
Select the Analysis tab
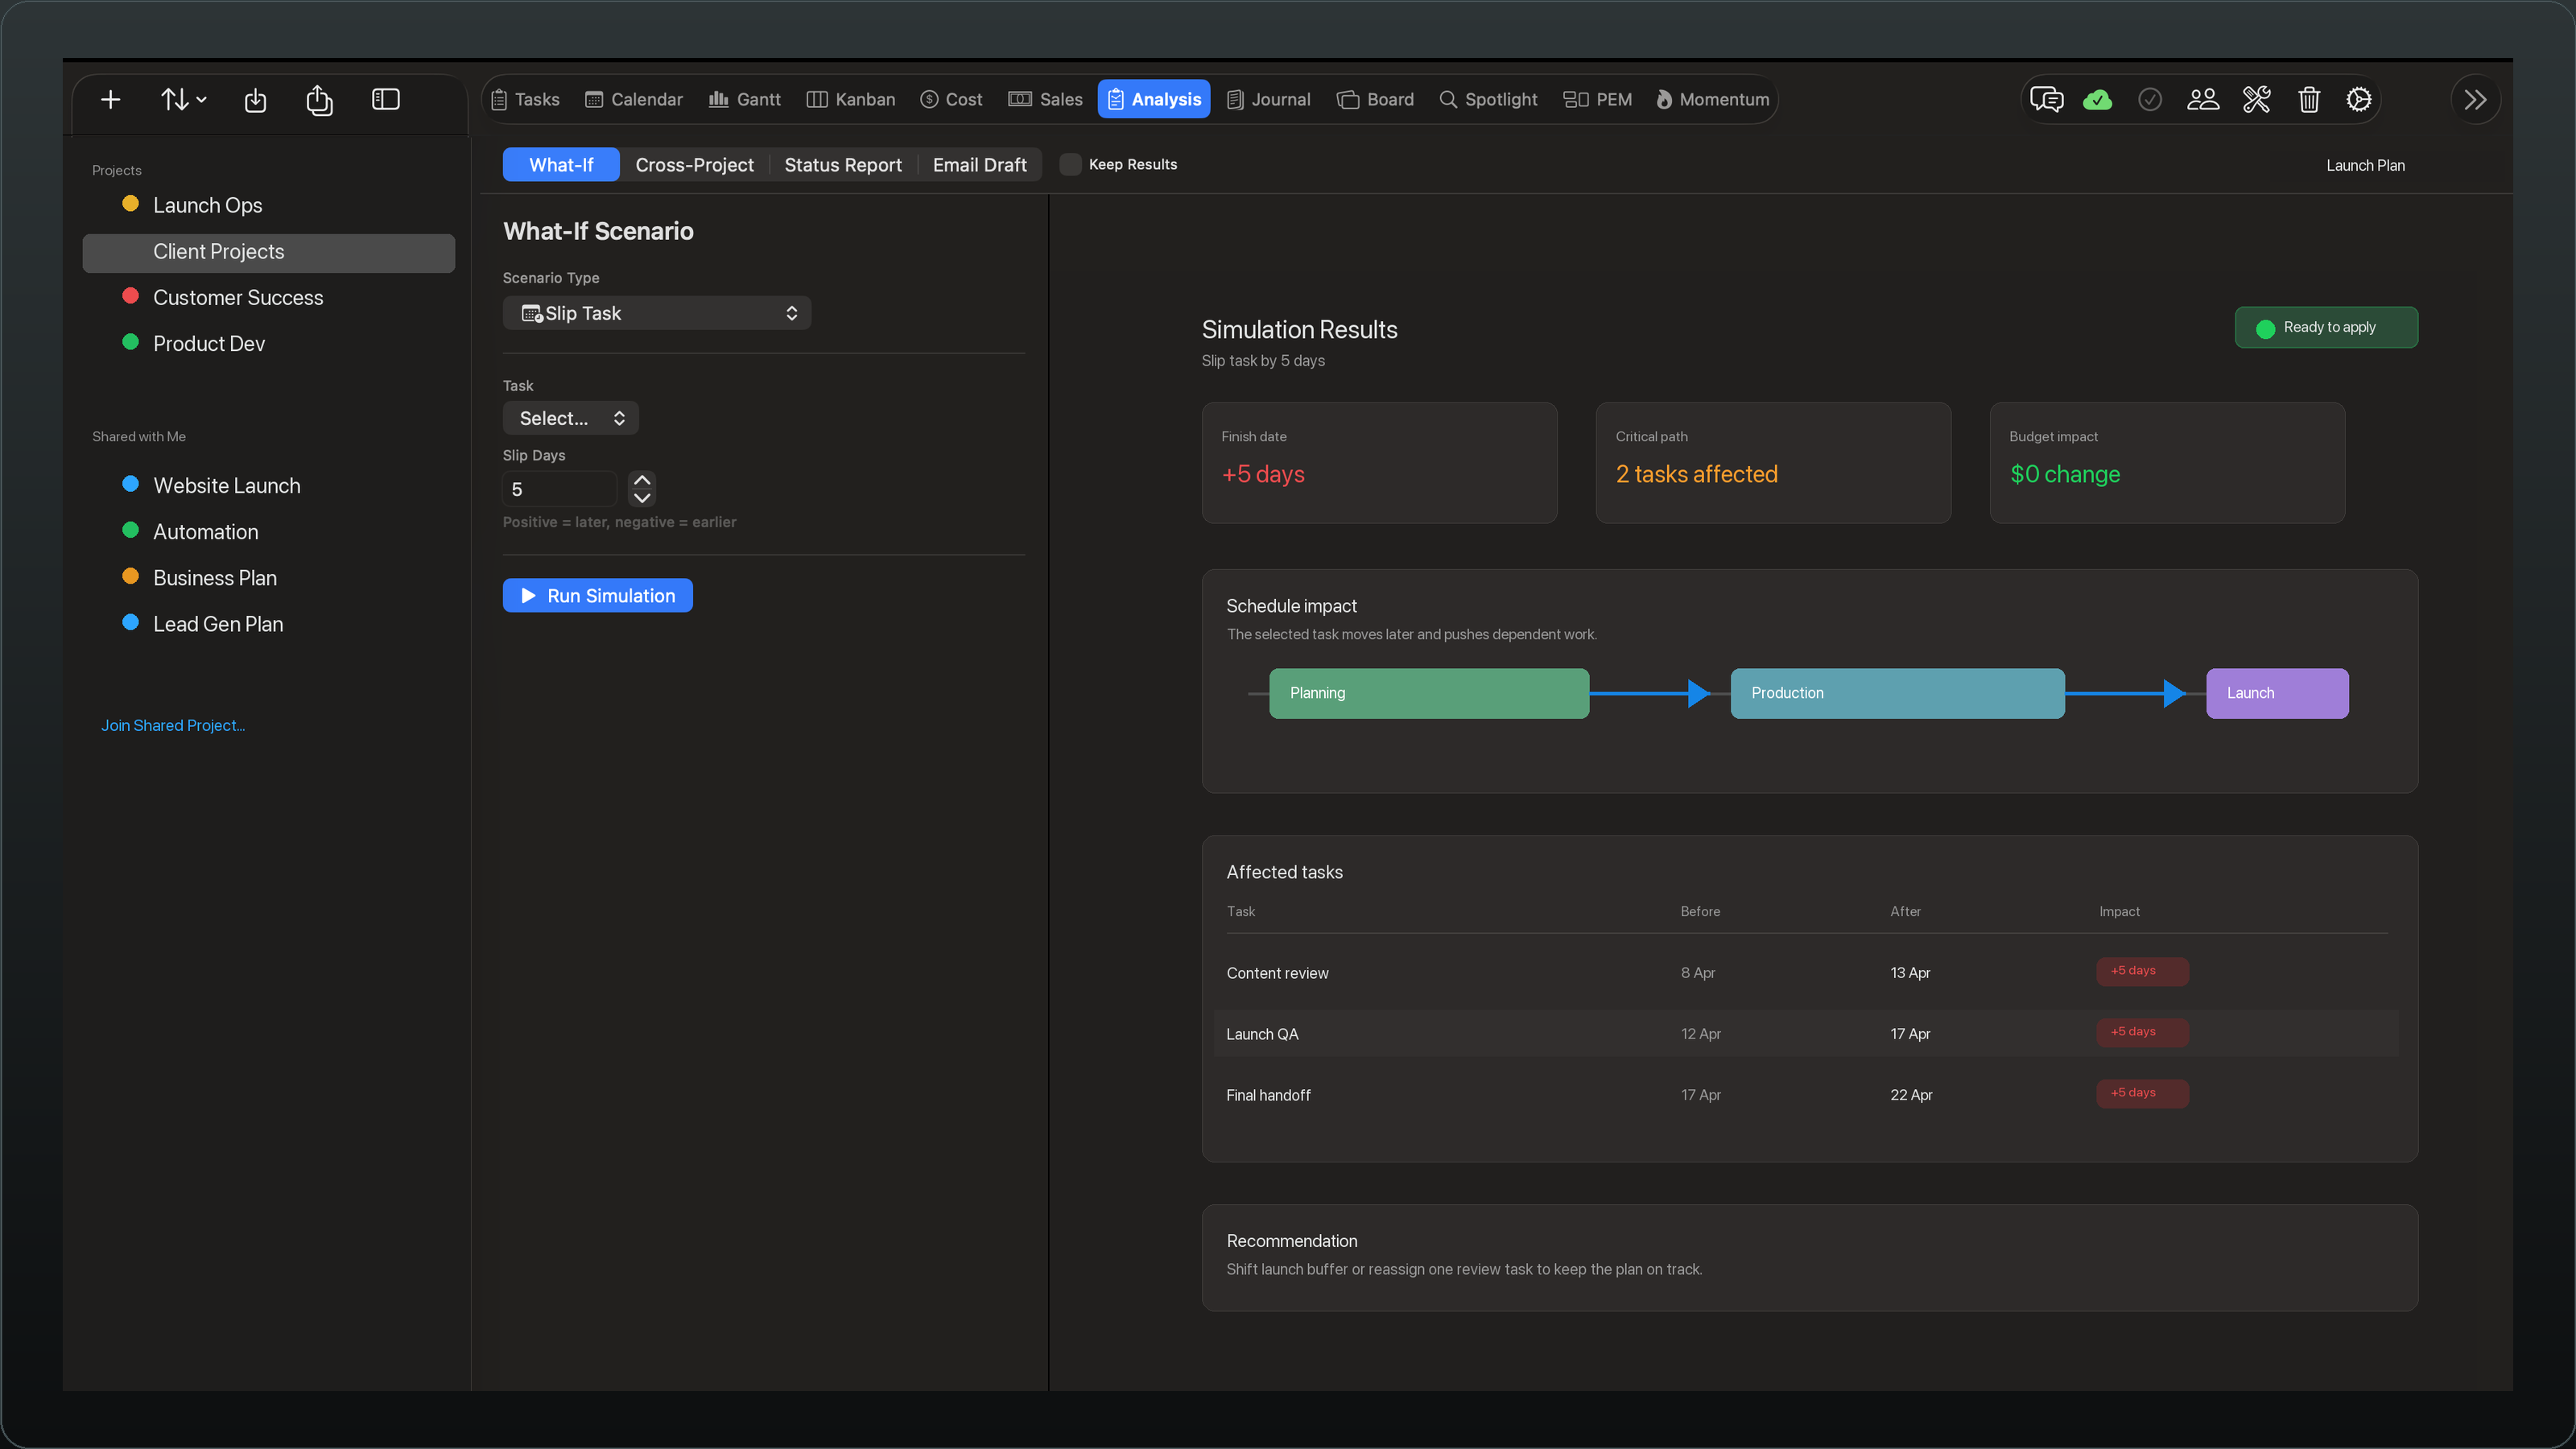pos(1154,100)
